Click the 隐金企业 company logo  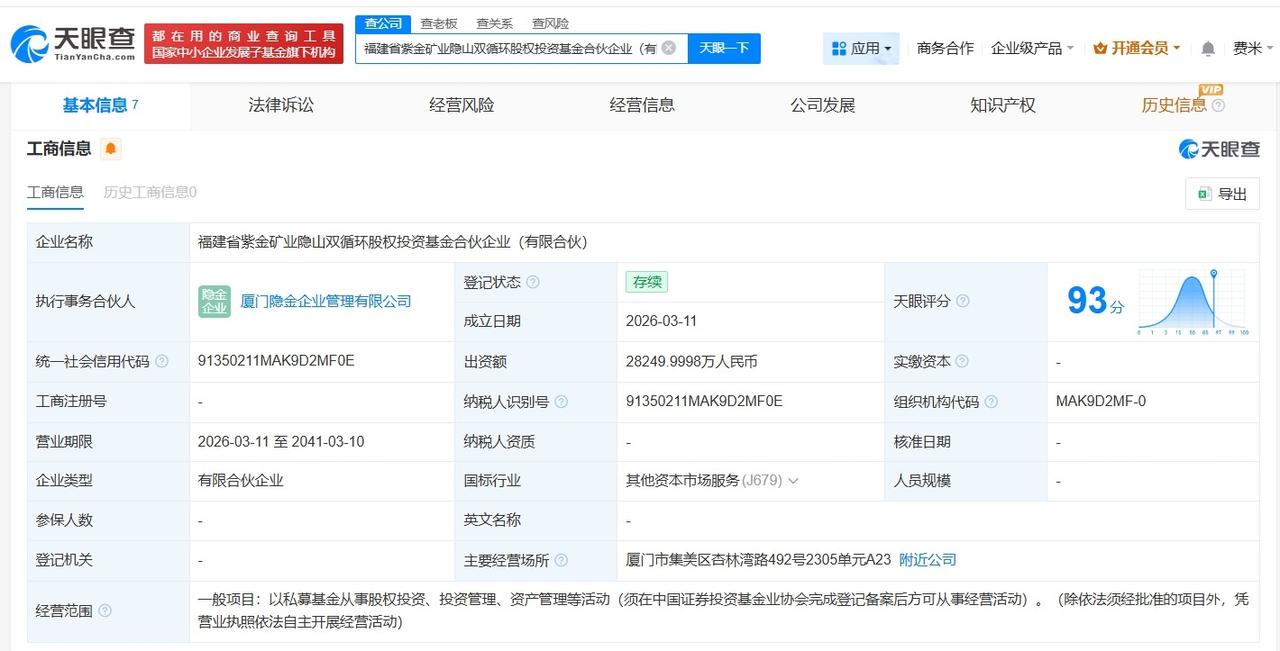click(x=214, y=300)
